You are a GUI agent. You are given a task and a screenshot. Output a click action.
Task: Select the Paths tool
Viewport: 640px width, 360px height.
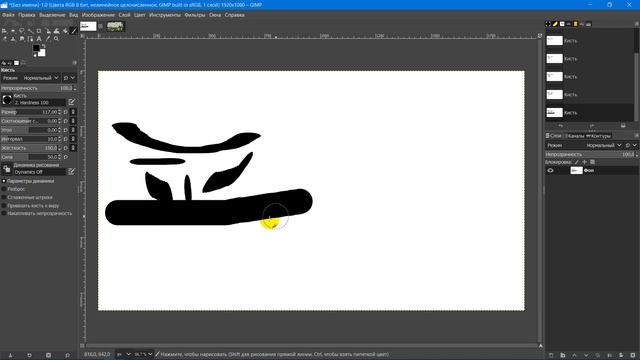pos(30,39)
